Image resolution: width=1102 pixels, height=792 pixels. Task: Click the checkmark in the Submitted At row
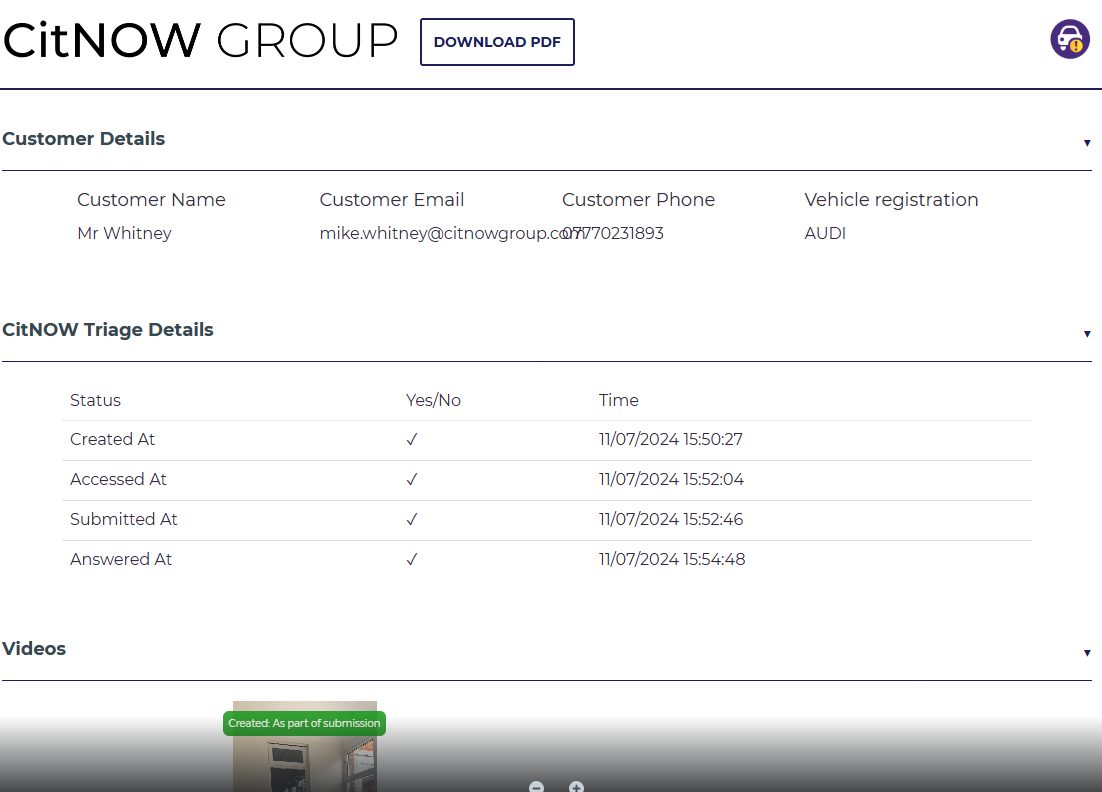[412, 519]
